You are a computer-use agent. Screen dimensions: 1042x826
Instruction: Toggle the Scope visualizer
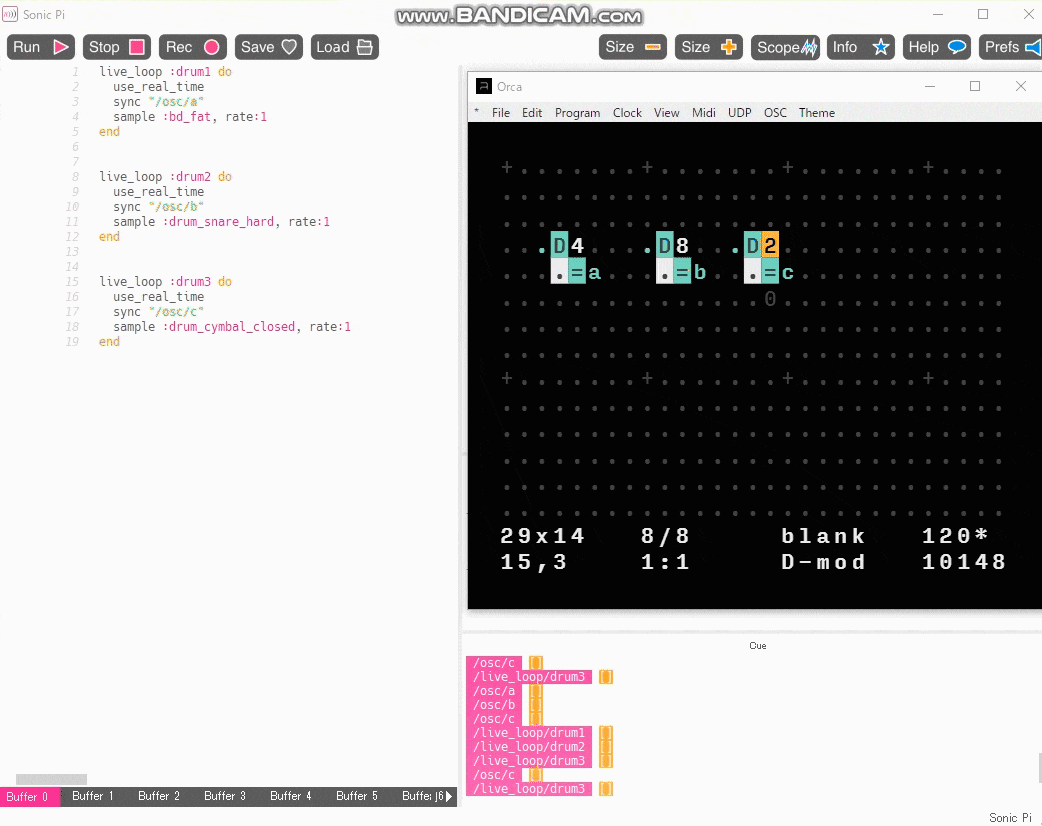[x=785, y=47]
